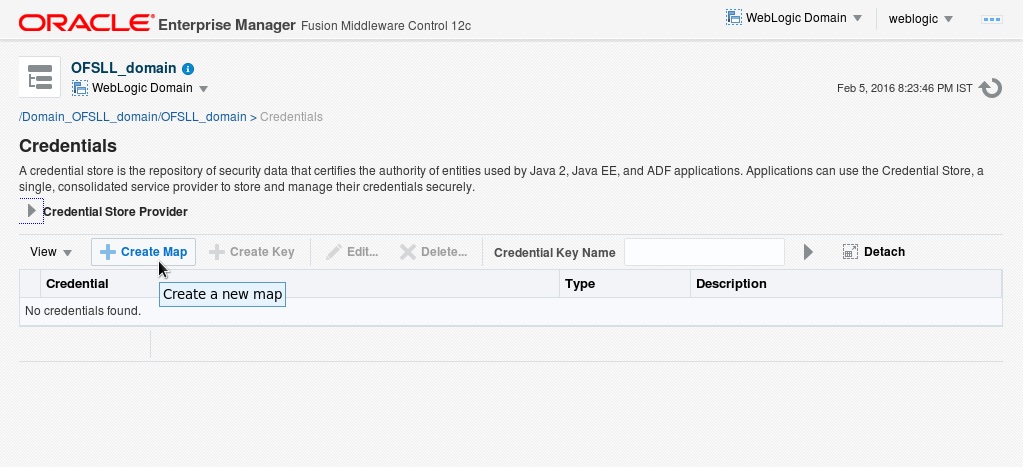Click the OFSLL_domain title text
The width and height of the screenshot is (1023, 467).
(123, 68)
